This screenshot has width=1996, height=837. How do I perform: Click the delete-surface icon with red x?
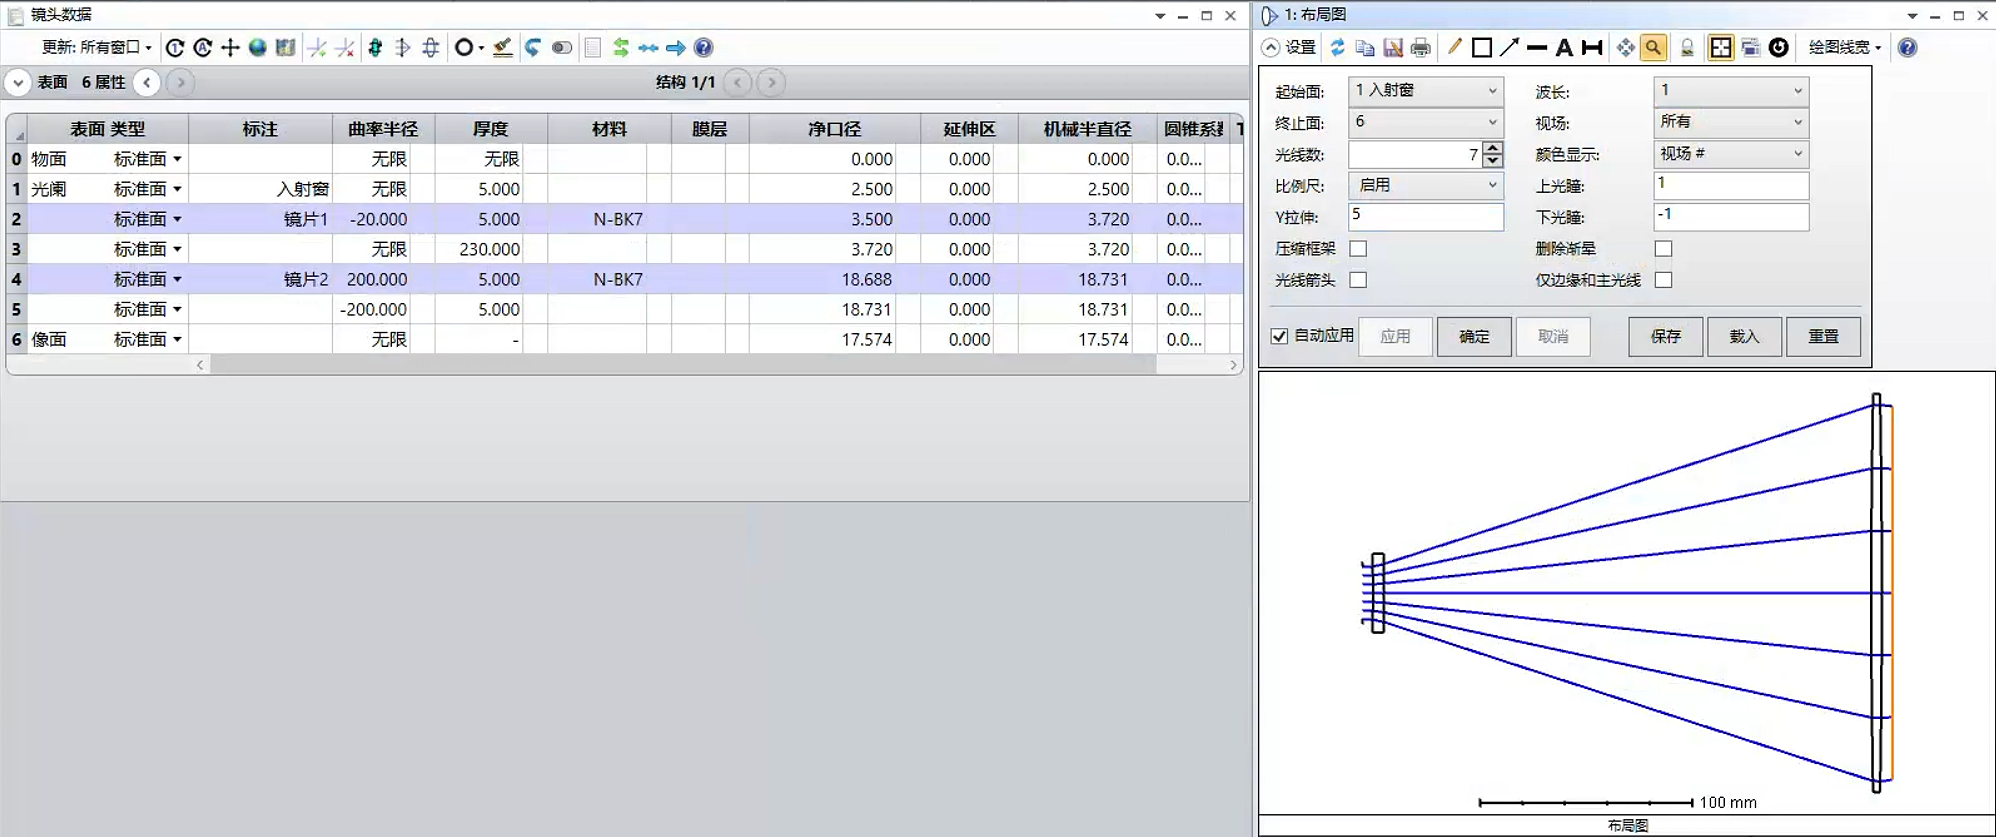[x=345, y=48]
